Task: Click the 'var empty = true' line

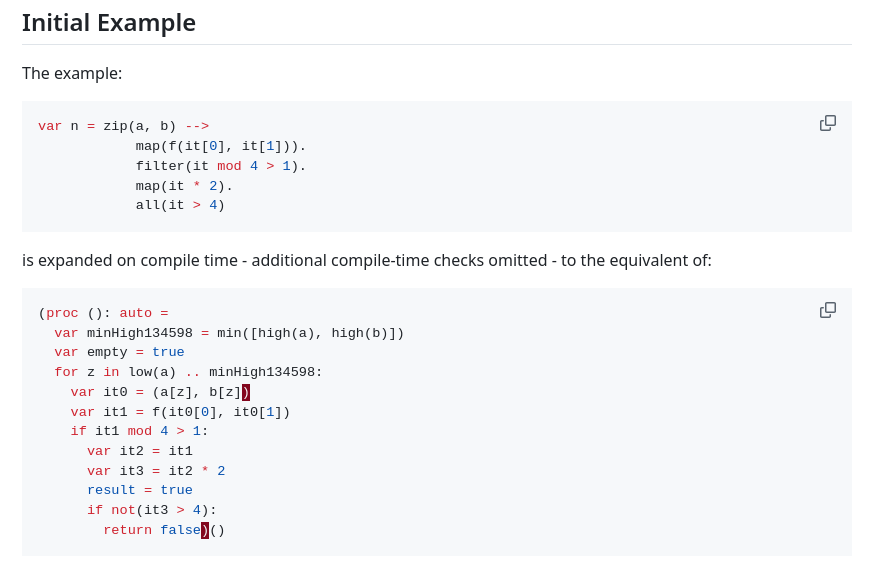Action: point(119,352)
